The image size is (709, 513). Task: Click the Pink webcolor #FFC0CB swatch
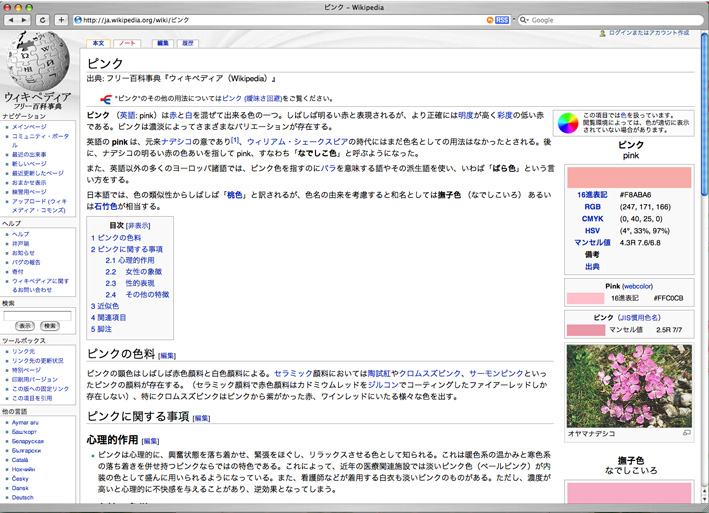(x=585, y=298)
